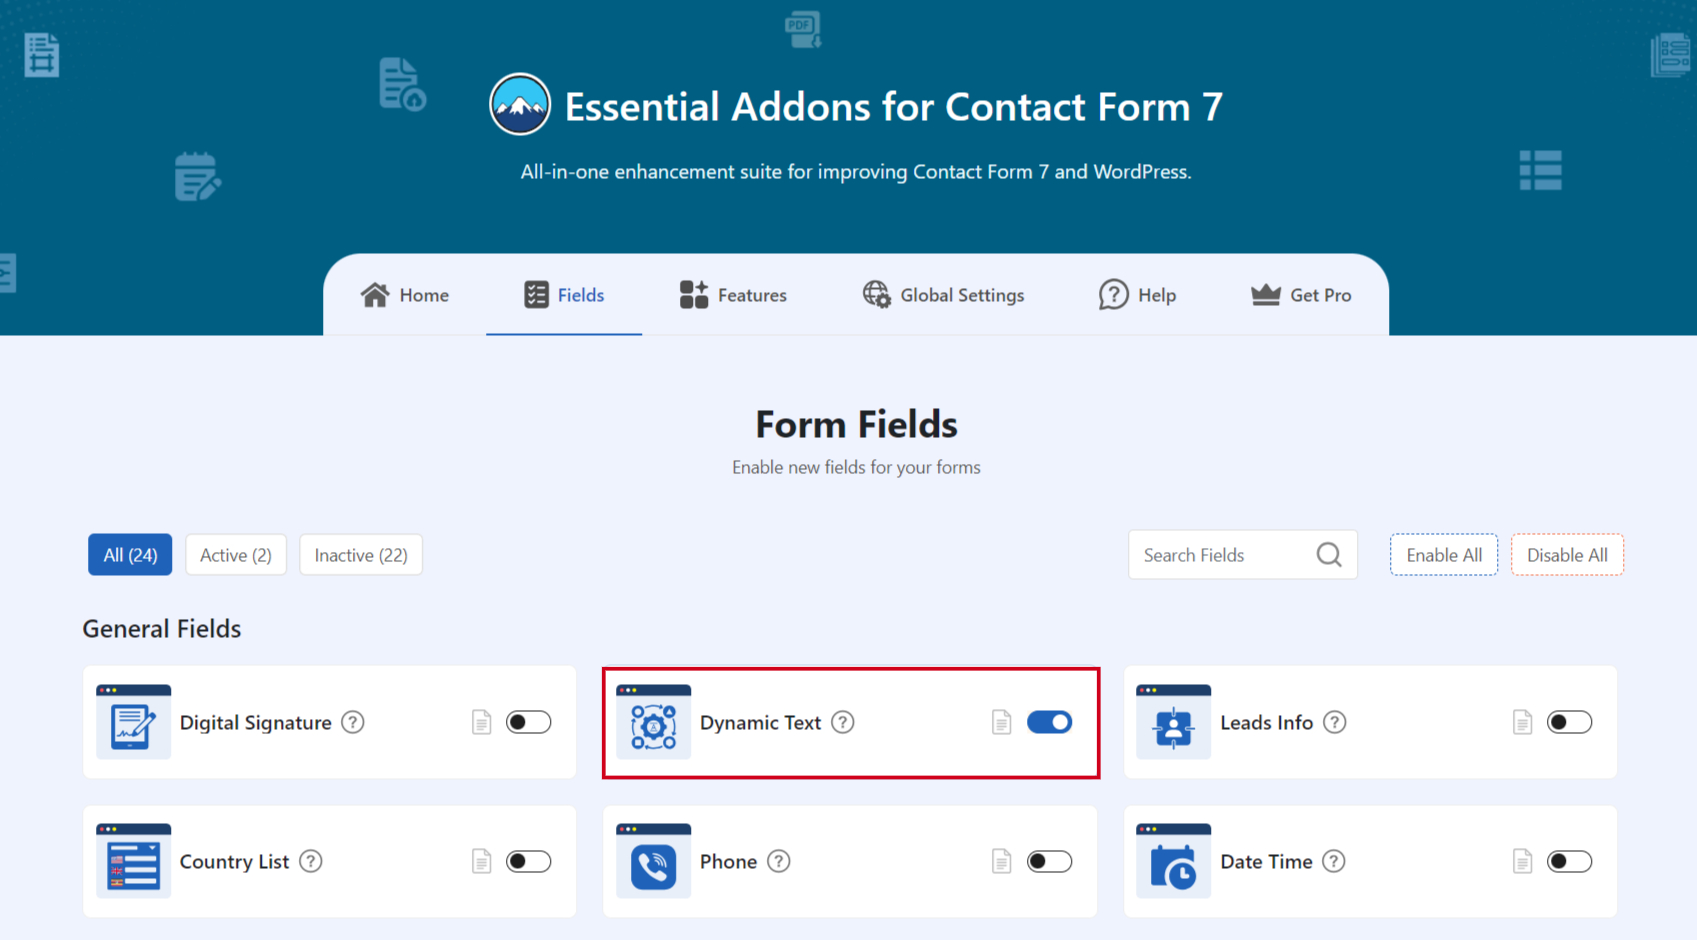Open help tooltip for Phone
Image resolution: width=1697 pixels, height=940 pixels.
[779, 861]
